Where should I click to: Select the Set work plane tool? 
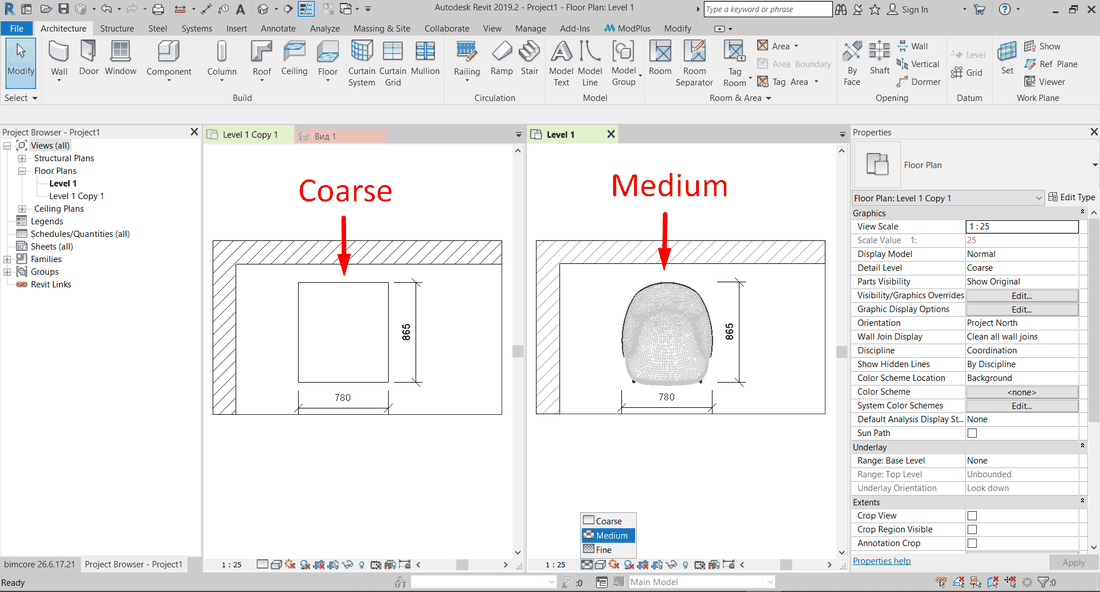(1007, 58)
